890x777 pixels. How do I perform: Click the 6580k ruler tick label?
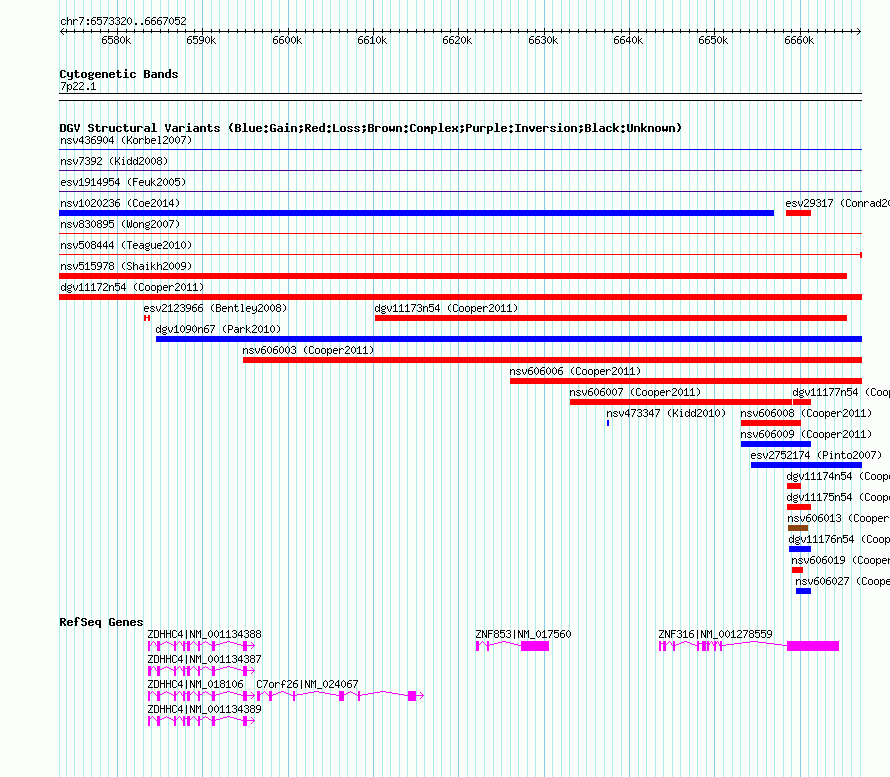[x=116, y=40]
